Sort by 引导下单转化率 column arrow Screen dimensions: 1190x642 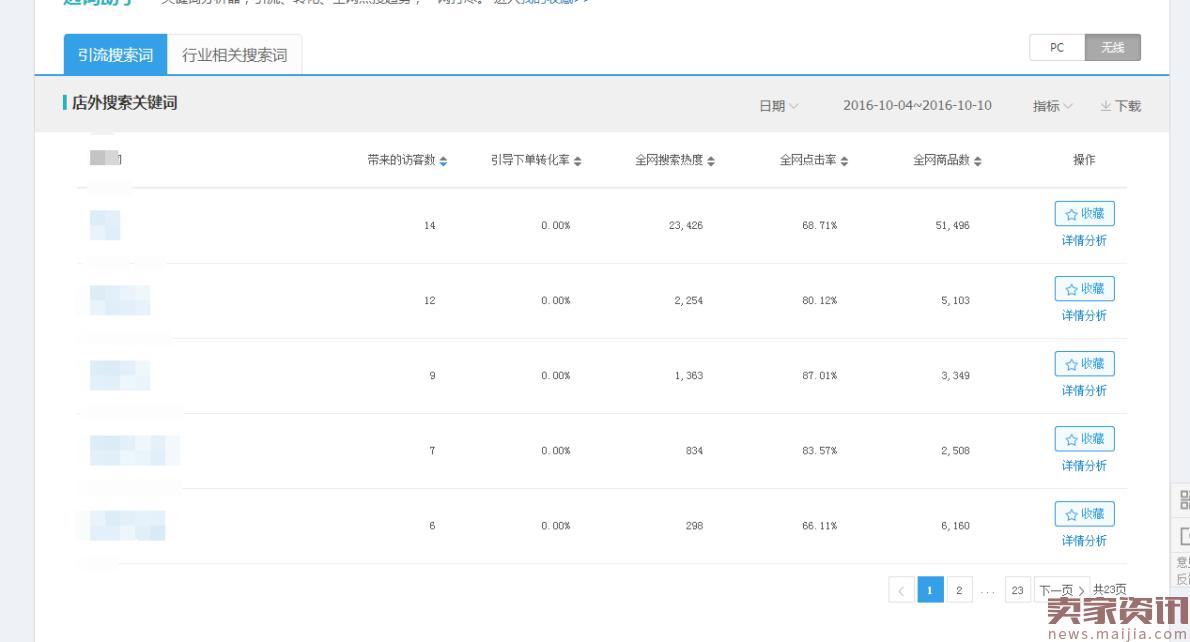point(577,161)
